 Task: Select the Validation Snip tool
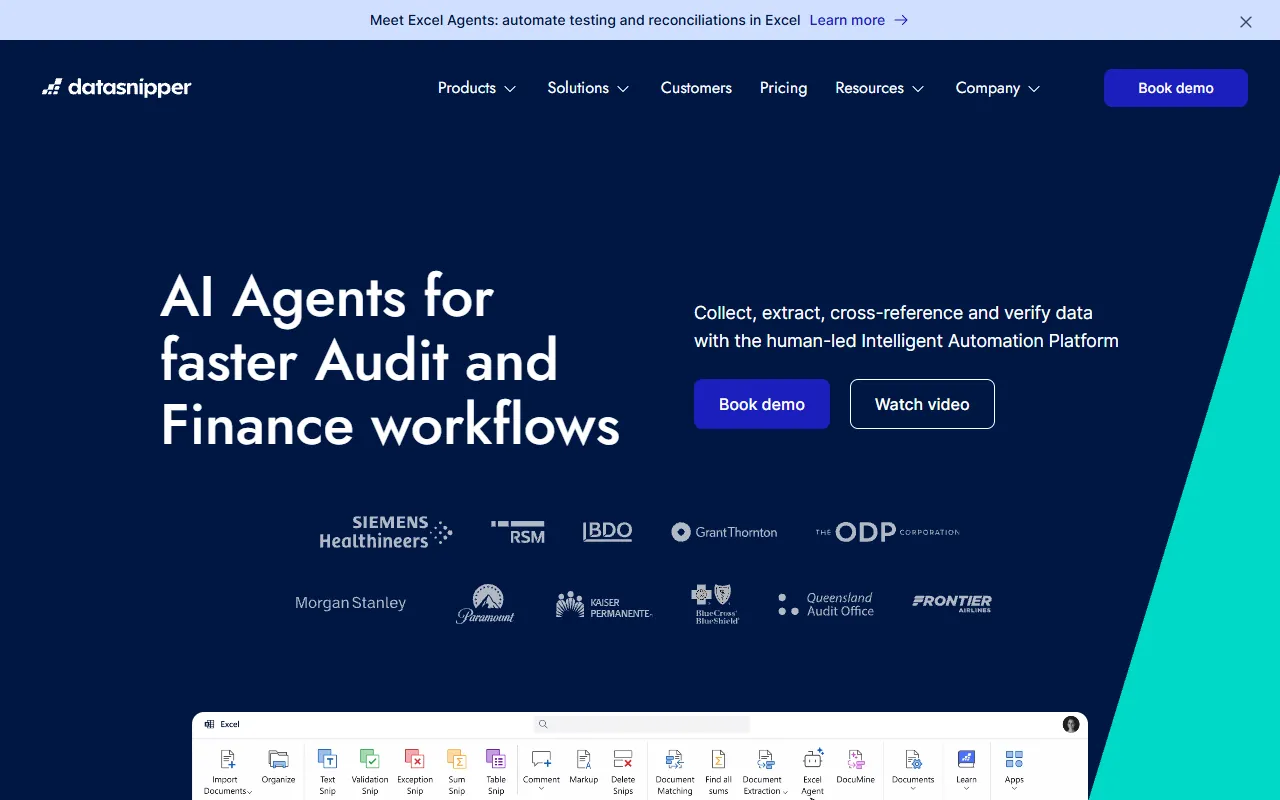[x=369, y=761]
